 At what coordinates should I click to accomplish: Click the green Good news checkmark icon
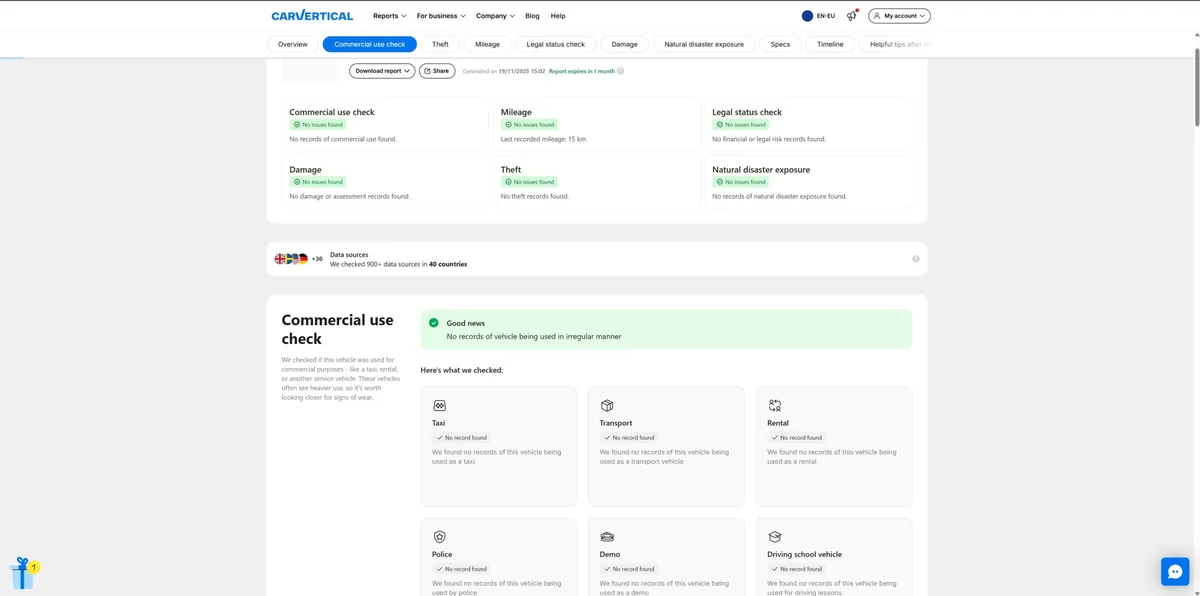pyautogui.click(x=433, y=323)
